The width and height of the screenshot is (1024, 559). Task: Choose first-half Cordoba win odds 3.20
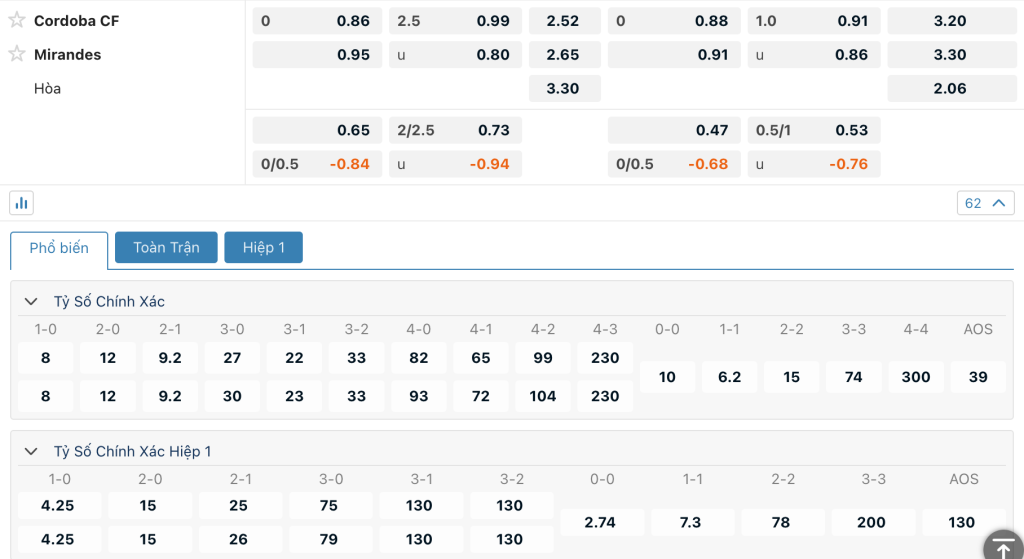coord(952,21)
